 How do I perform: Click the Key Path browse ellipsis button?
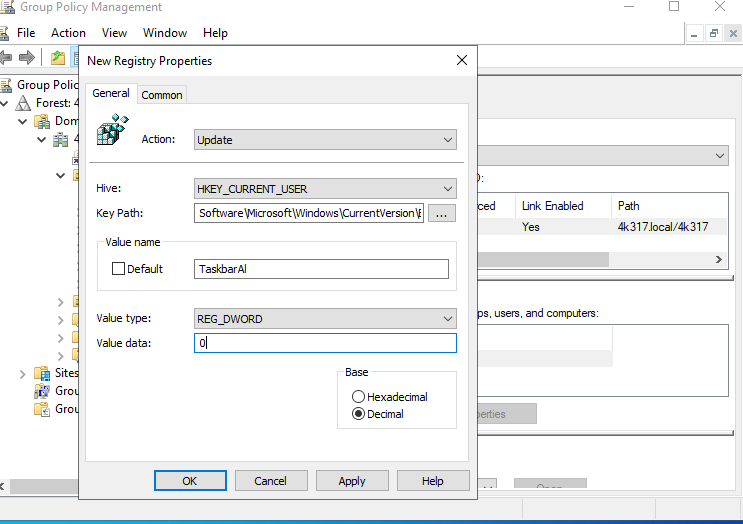point(442,213)
